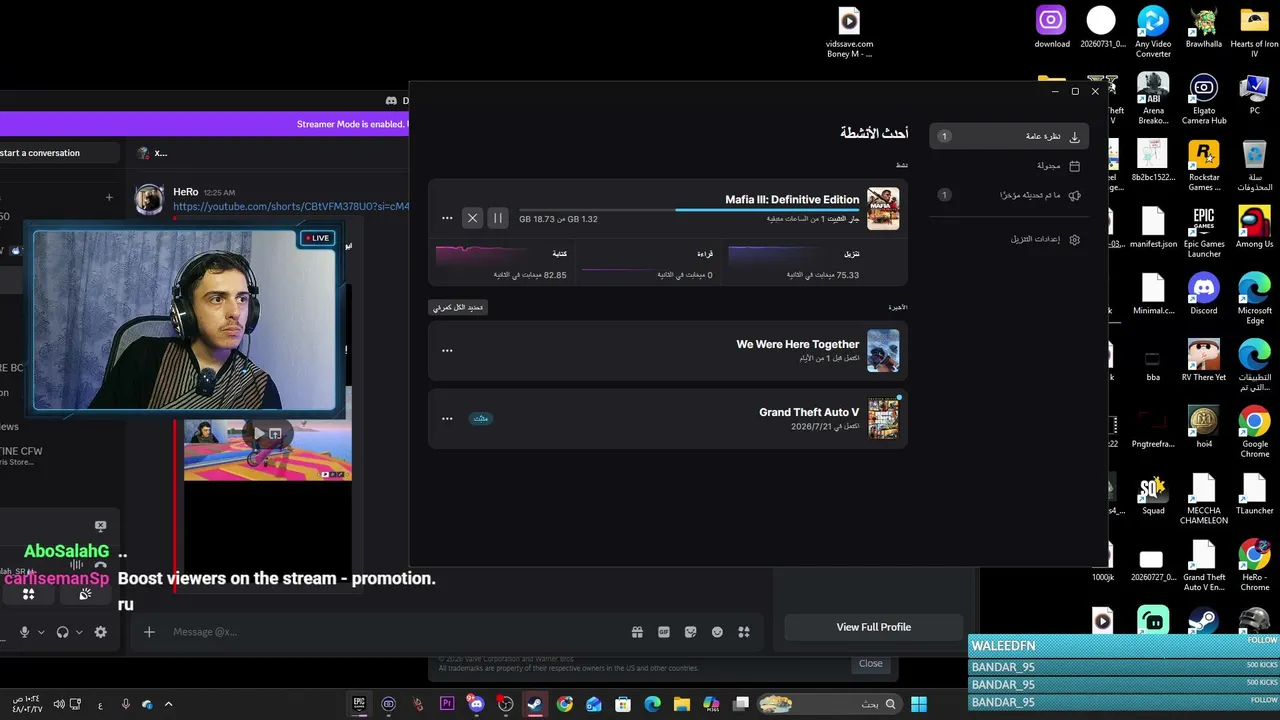This screenshot has width=1280, height=720.
Task: Open File Explorer from the taskbar
Action: coord(682,704)
